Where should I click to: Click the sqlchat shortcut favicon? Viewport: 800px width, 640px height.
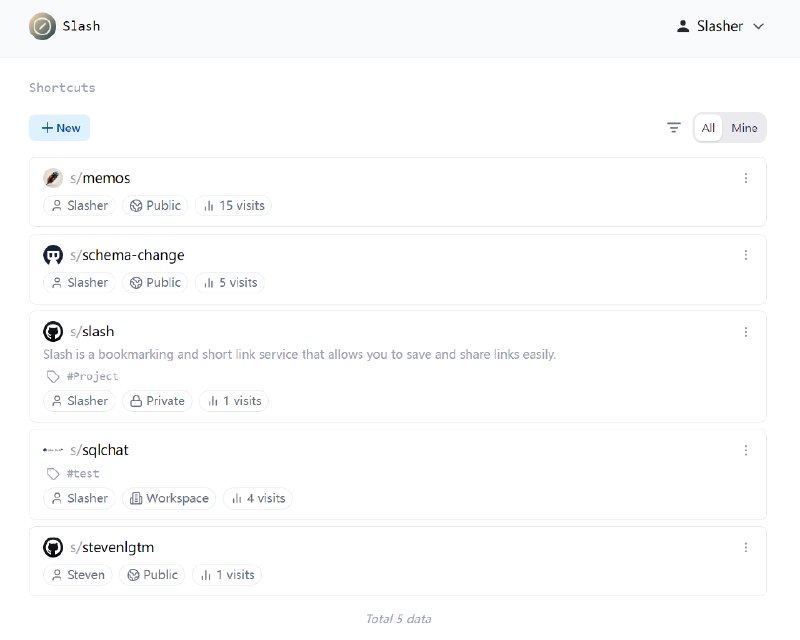tap(53, 450)
